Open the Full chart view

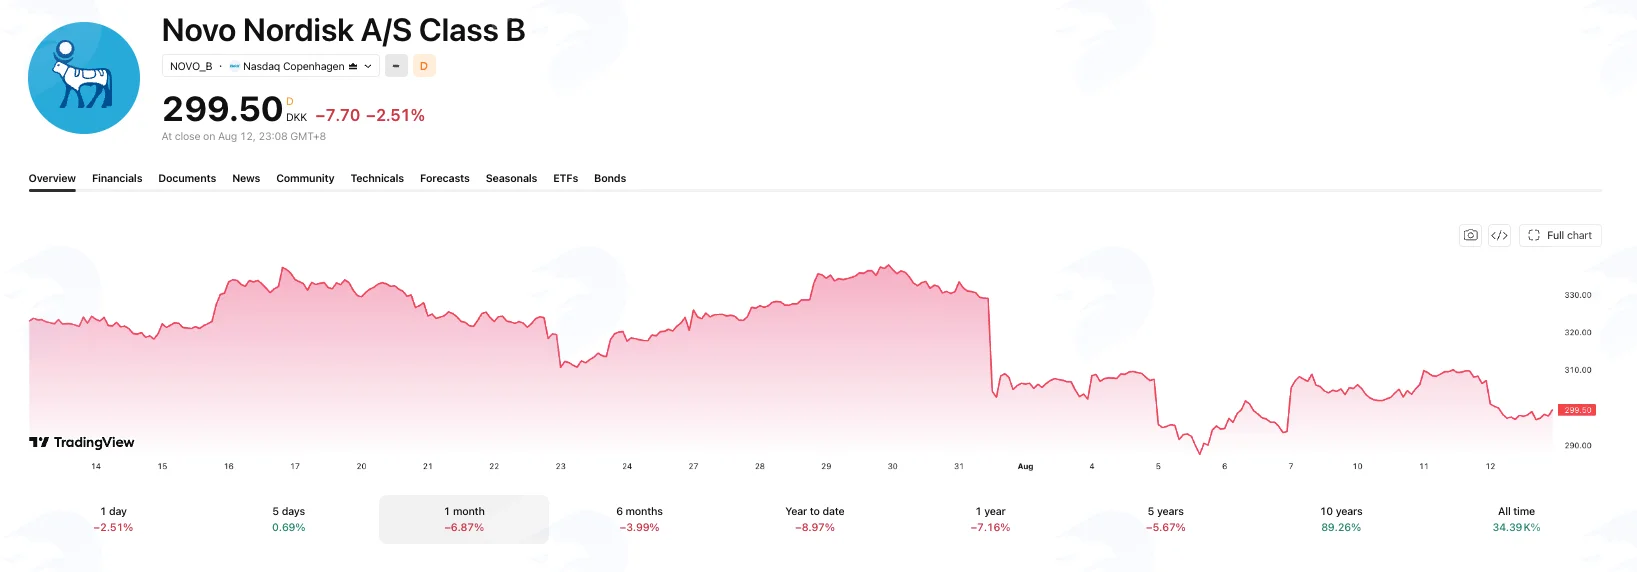pyautogui.click(x=1560, y=235)
